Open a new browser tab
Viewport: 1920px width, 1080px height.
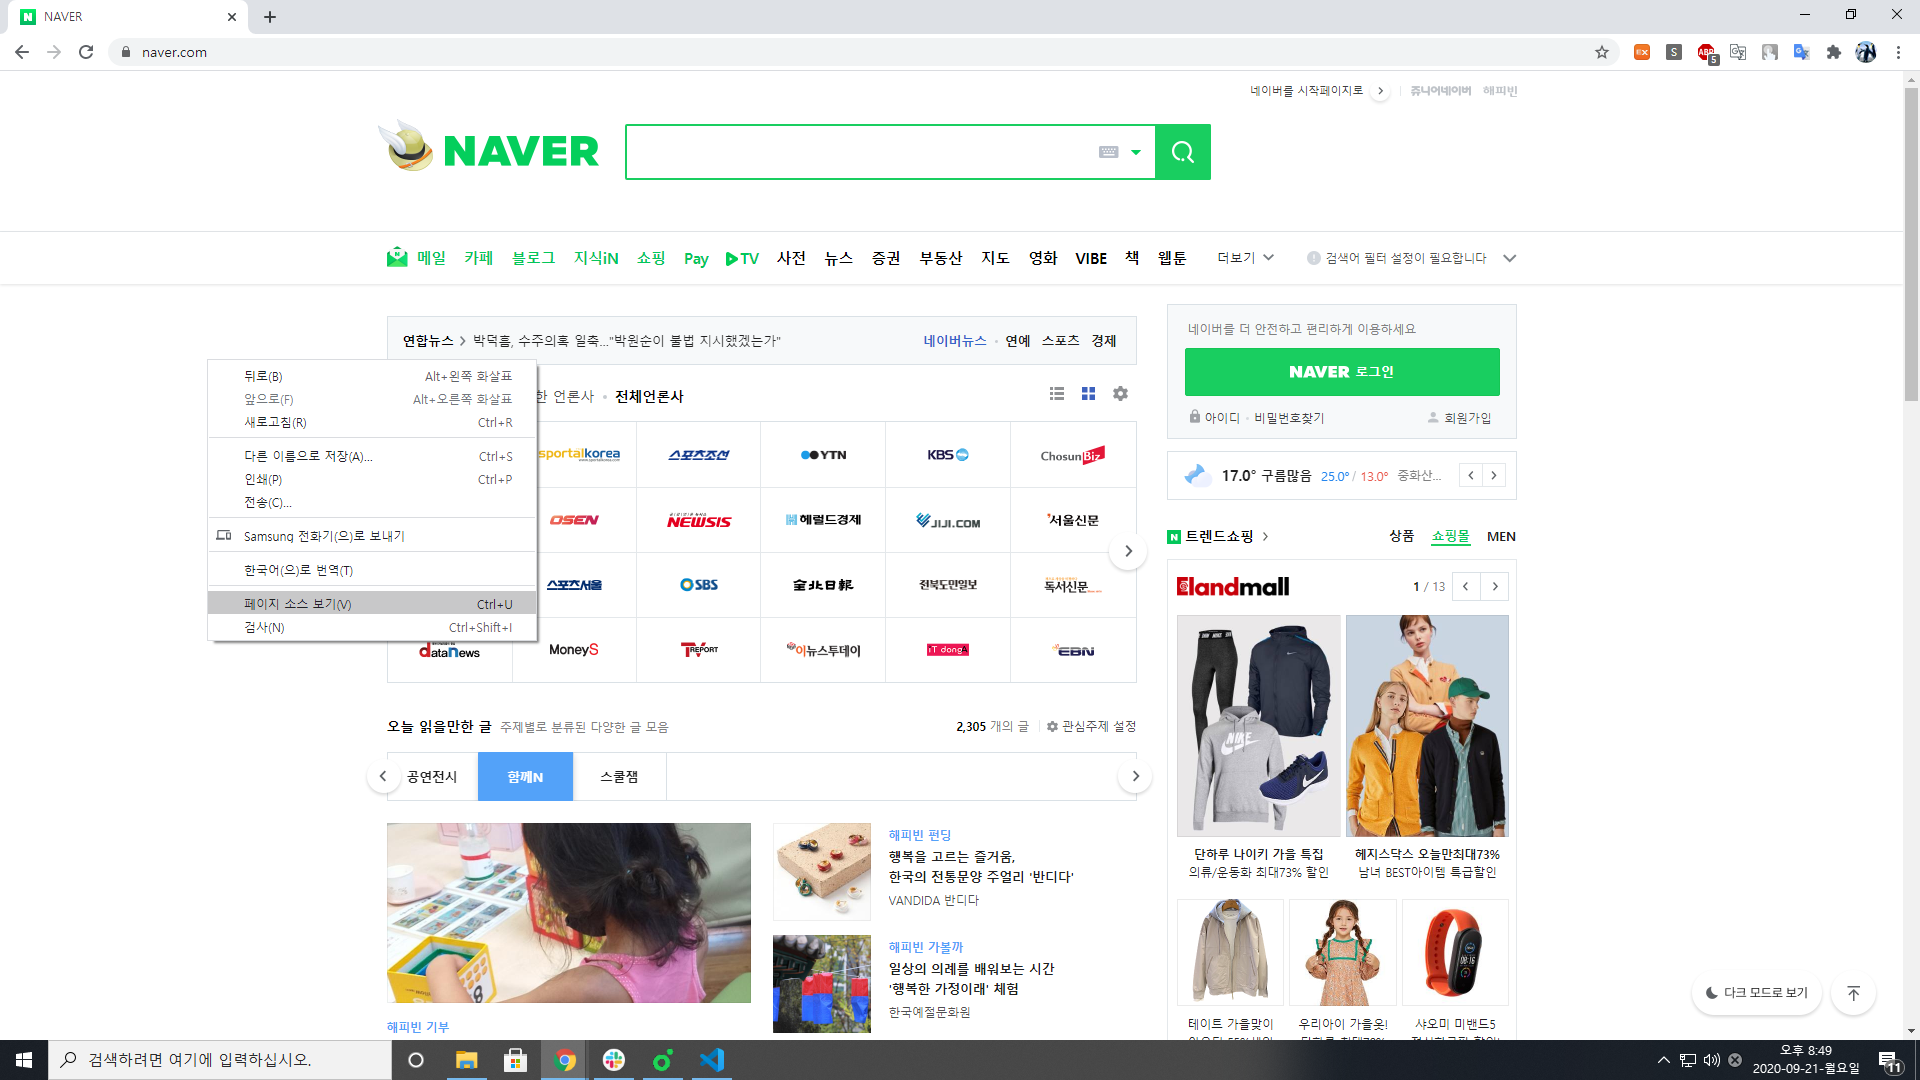270,17
